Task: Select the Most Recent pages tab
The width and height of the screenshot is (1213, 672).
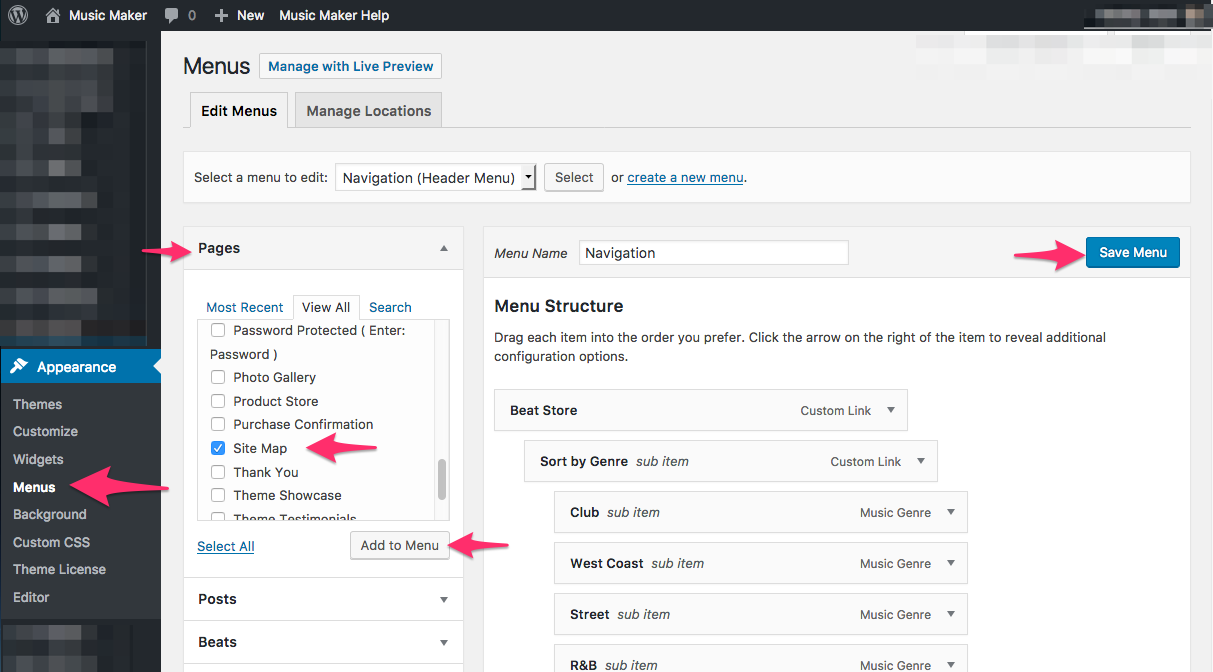Action: click(245, 307)
